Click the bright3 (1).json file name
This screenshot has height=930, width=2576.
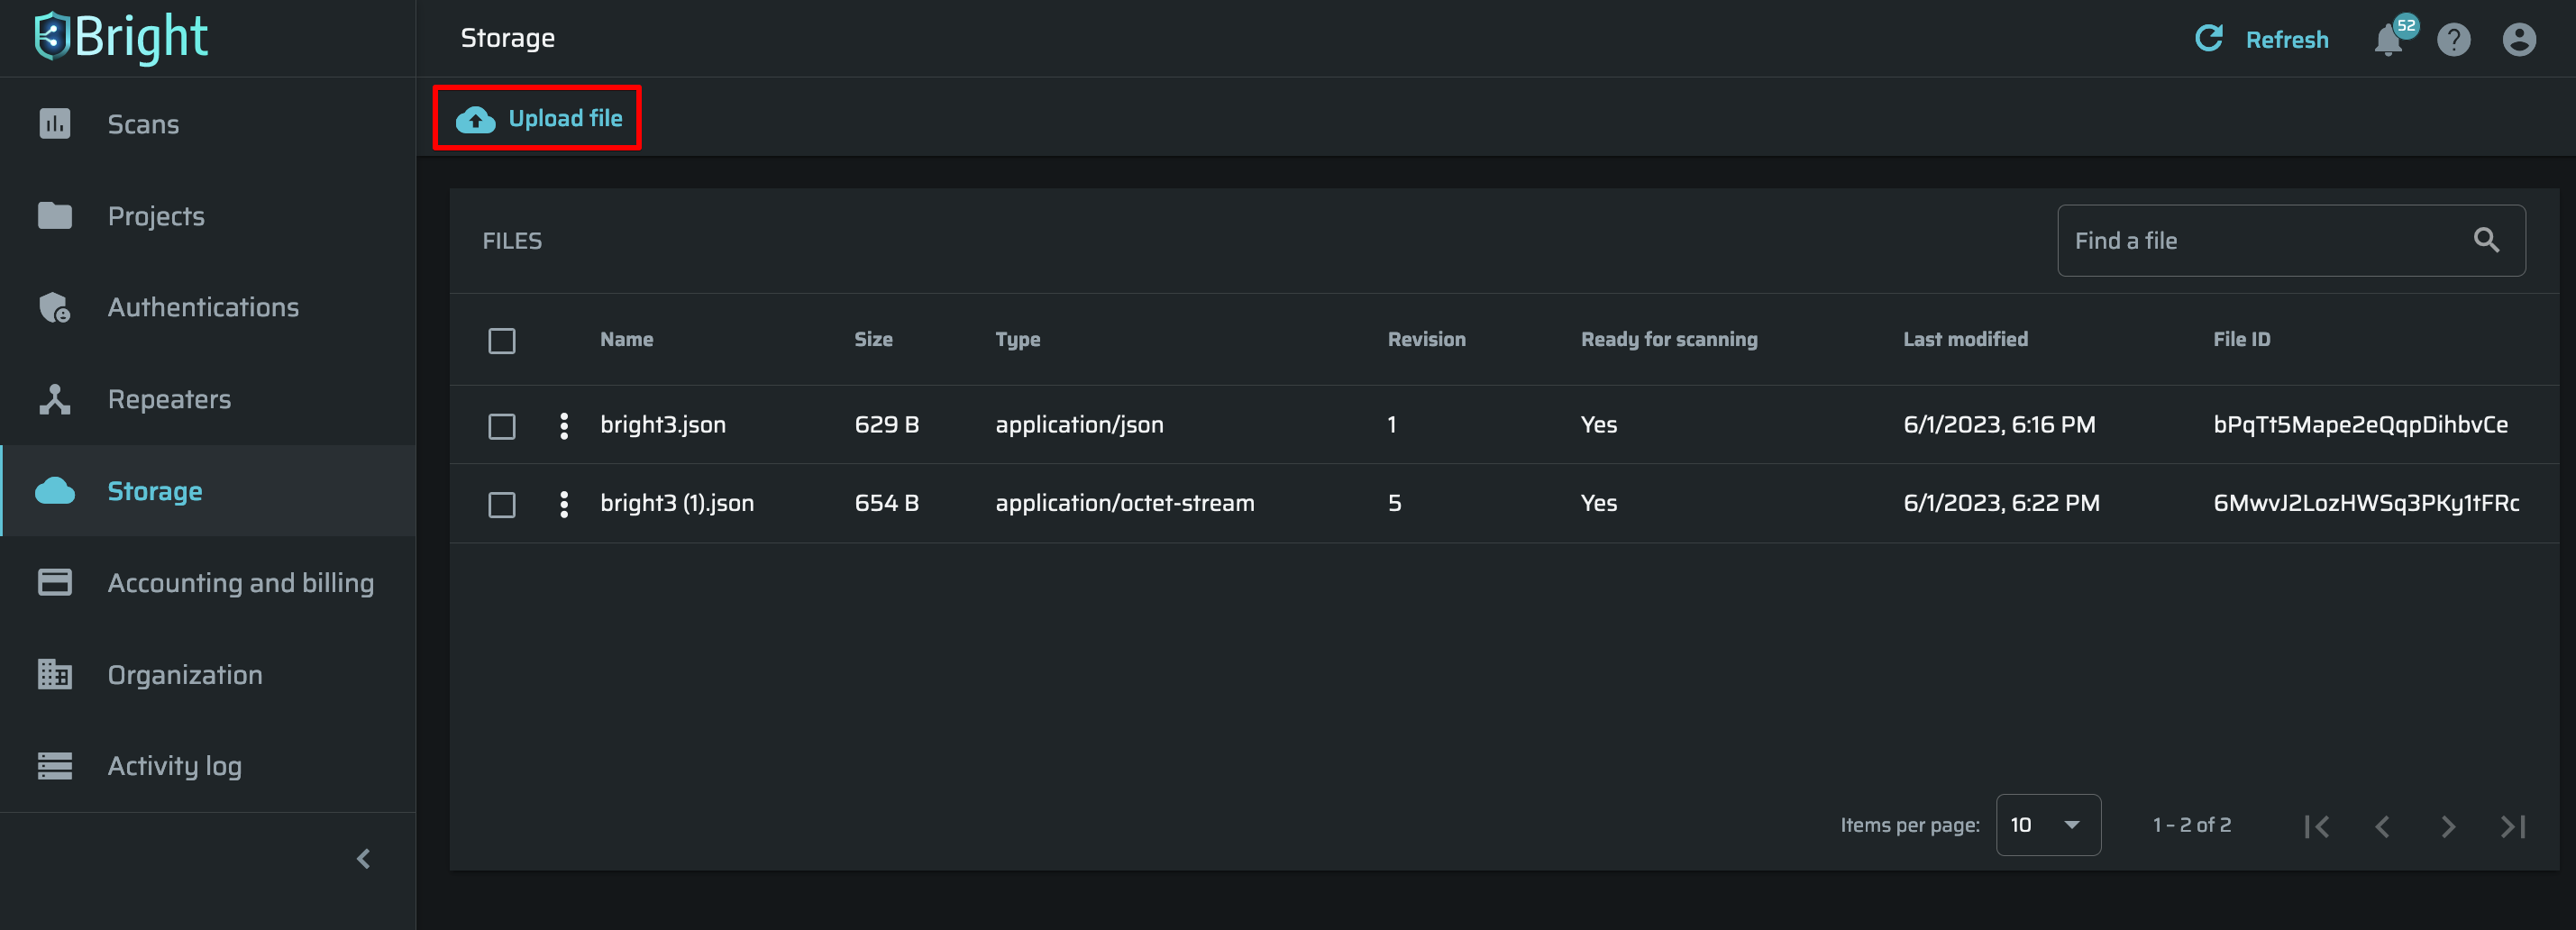point(677,503)
